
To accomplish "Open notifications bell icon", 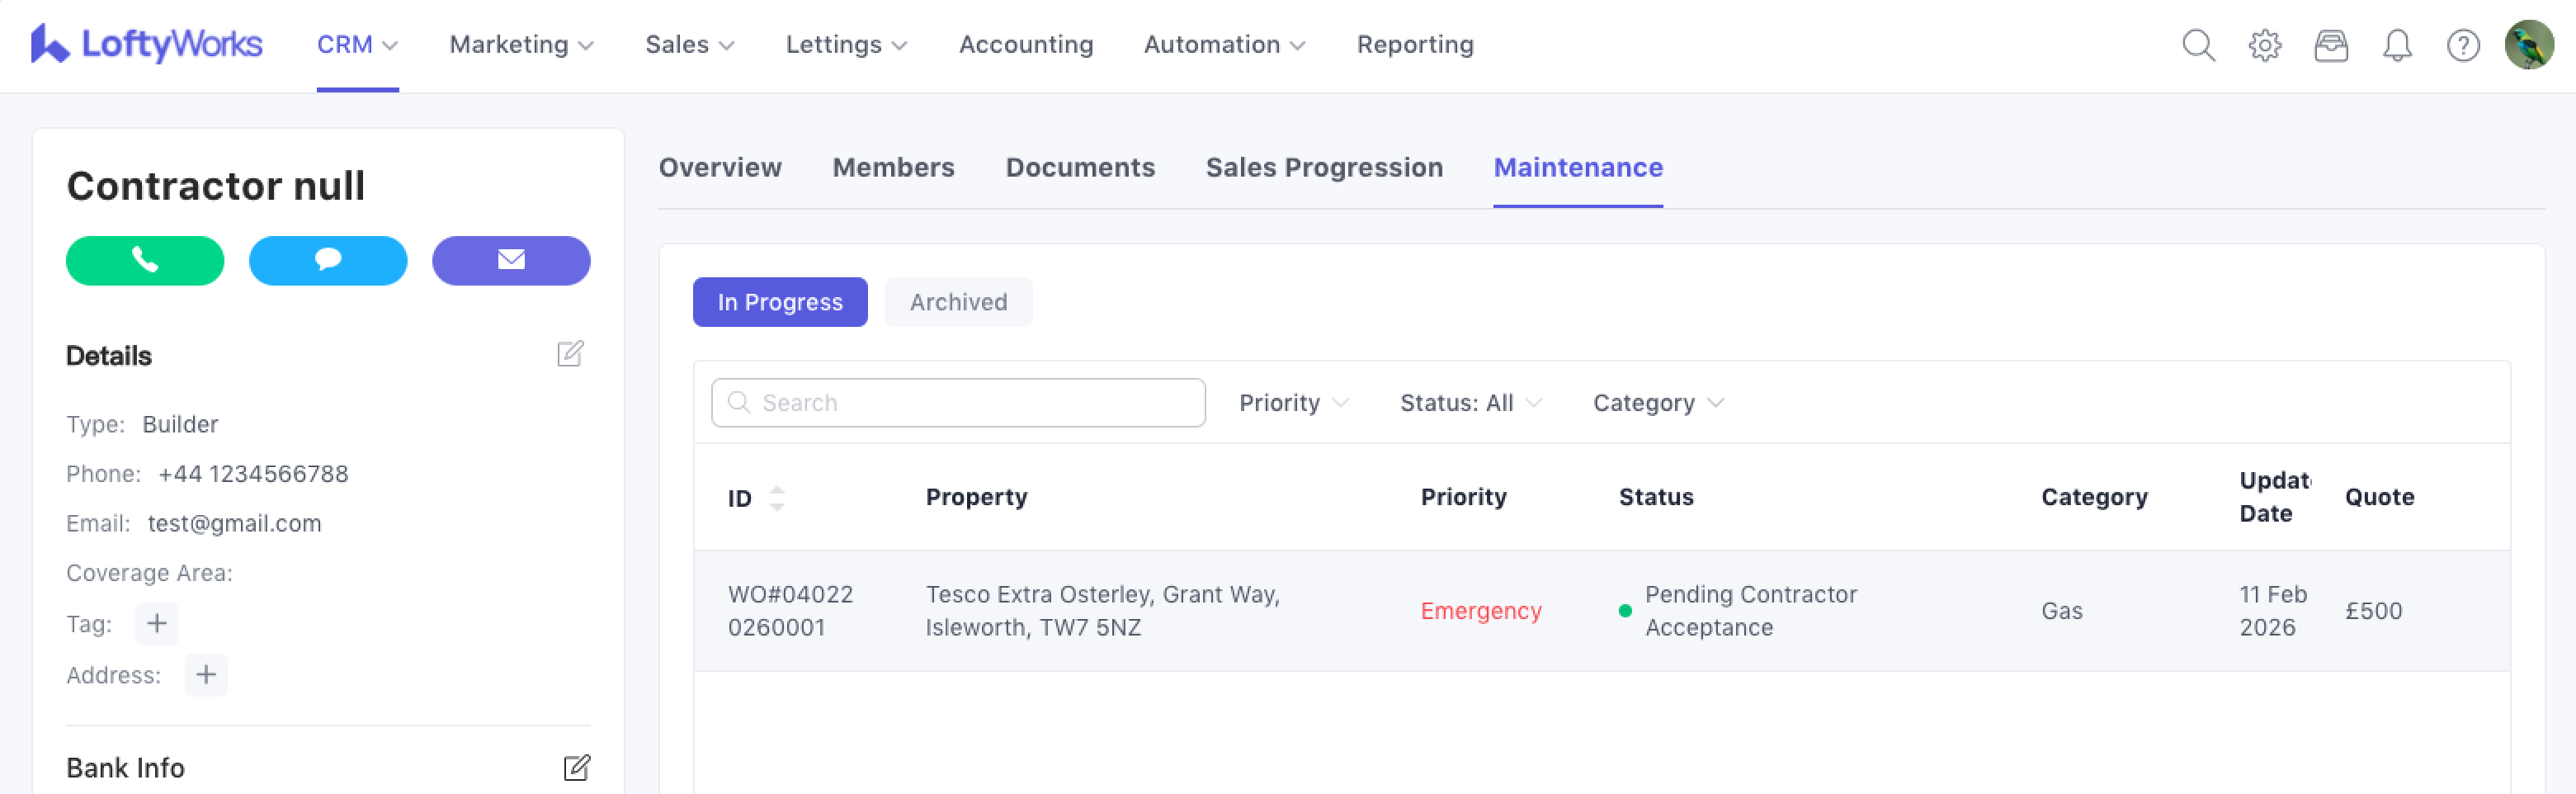I will click(2397, 45).
